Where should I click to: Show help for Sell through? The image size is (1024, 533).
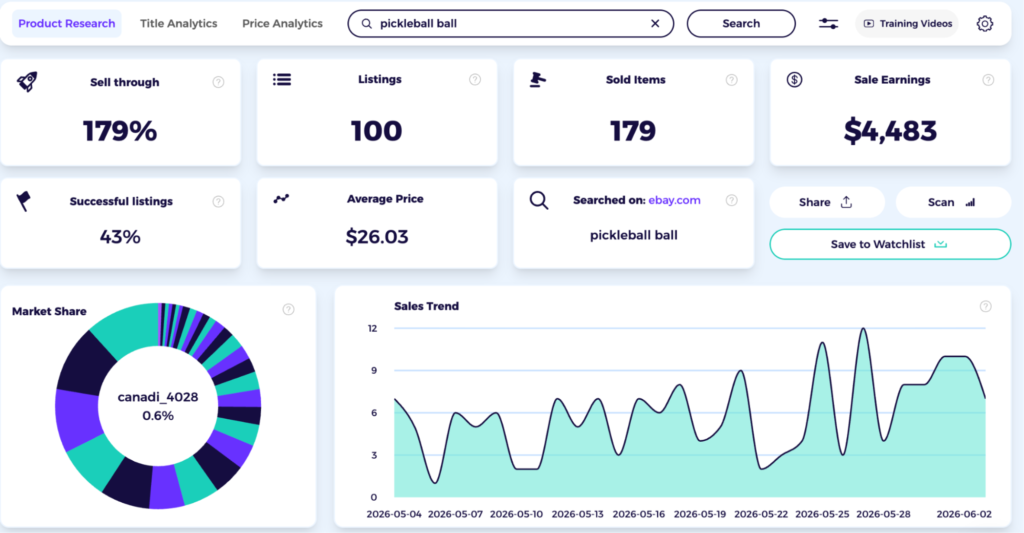pos(218,82)
